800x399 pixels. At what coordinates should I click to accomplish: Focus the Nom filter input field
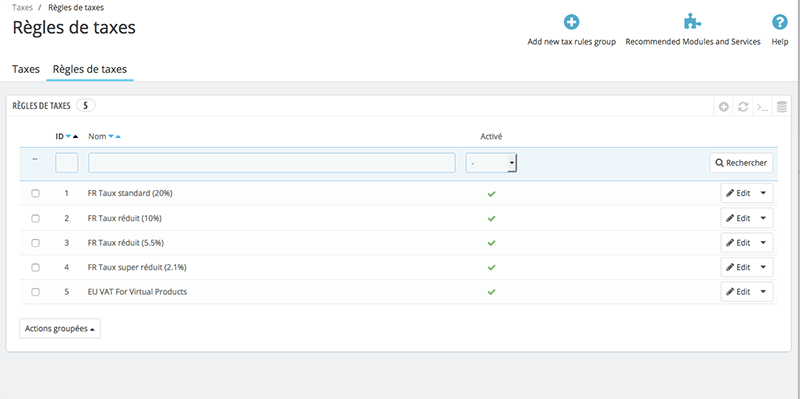point(272,163)
